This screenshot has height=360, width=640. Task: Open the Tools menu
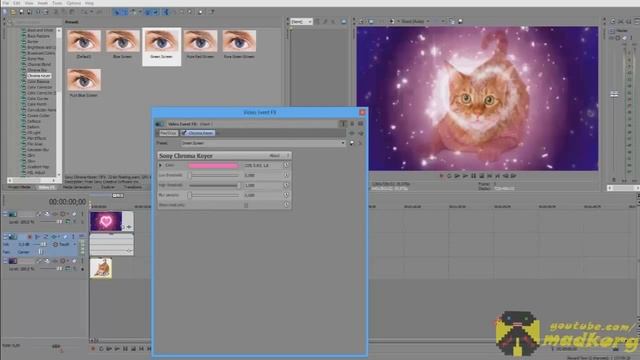[x=57, y=3]
